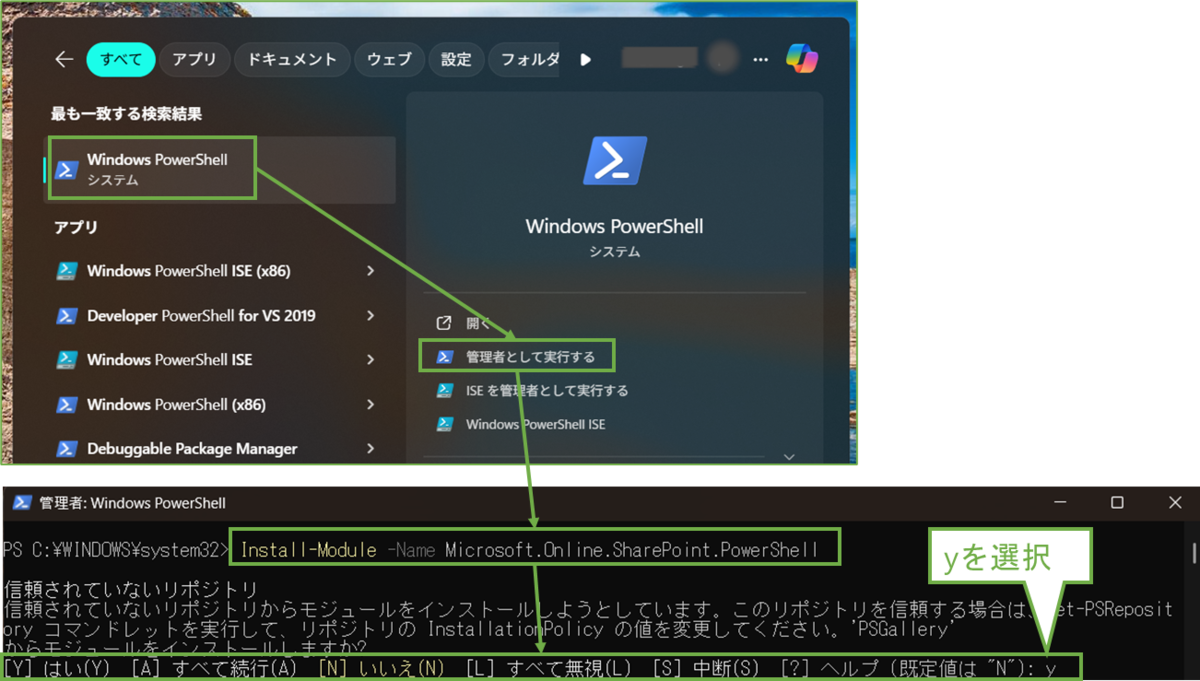Click the 管理者として実行する PowerShell icon
Screen dimensions: 1200x681
click(x=445, y=357)
